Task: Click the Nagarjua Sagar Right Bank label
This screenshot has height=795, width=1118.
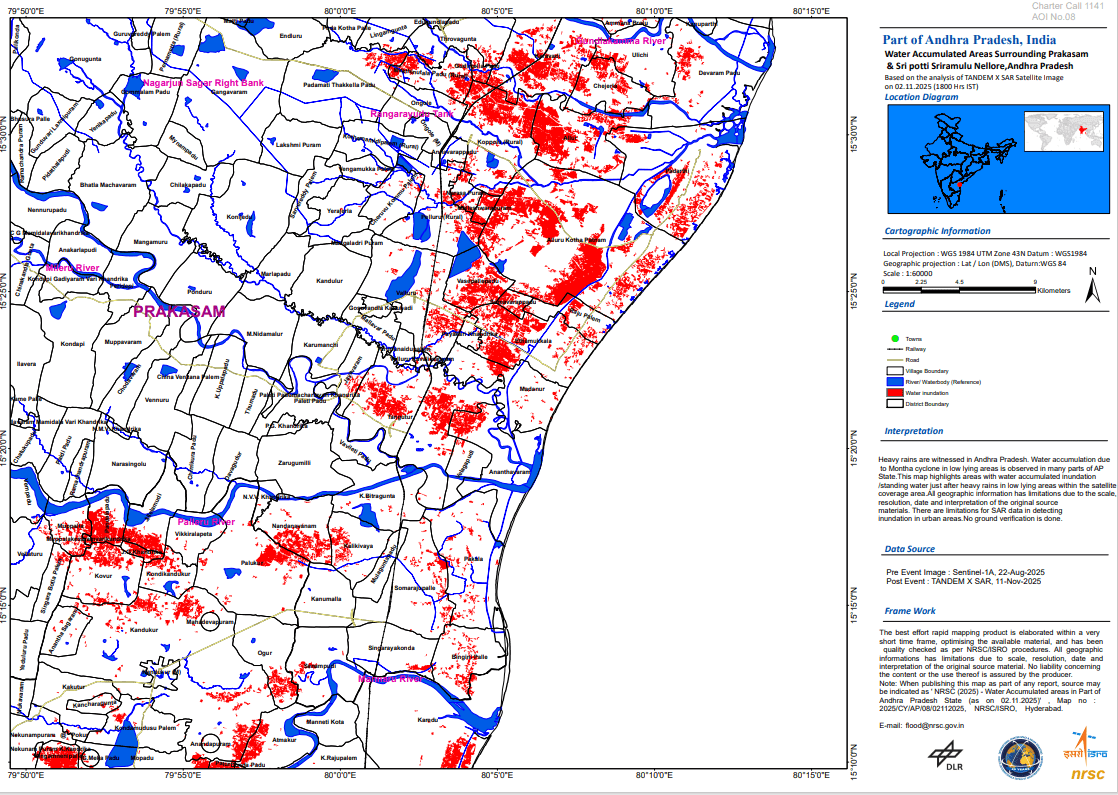Action: (203, 82)
